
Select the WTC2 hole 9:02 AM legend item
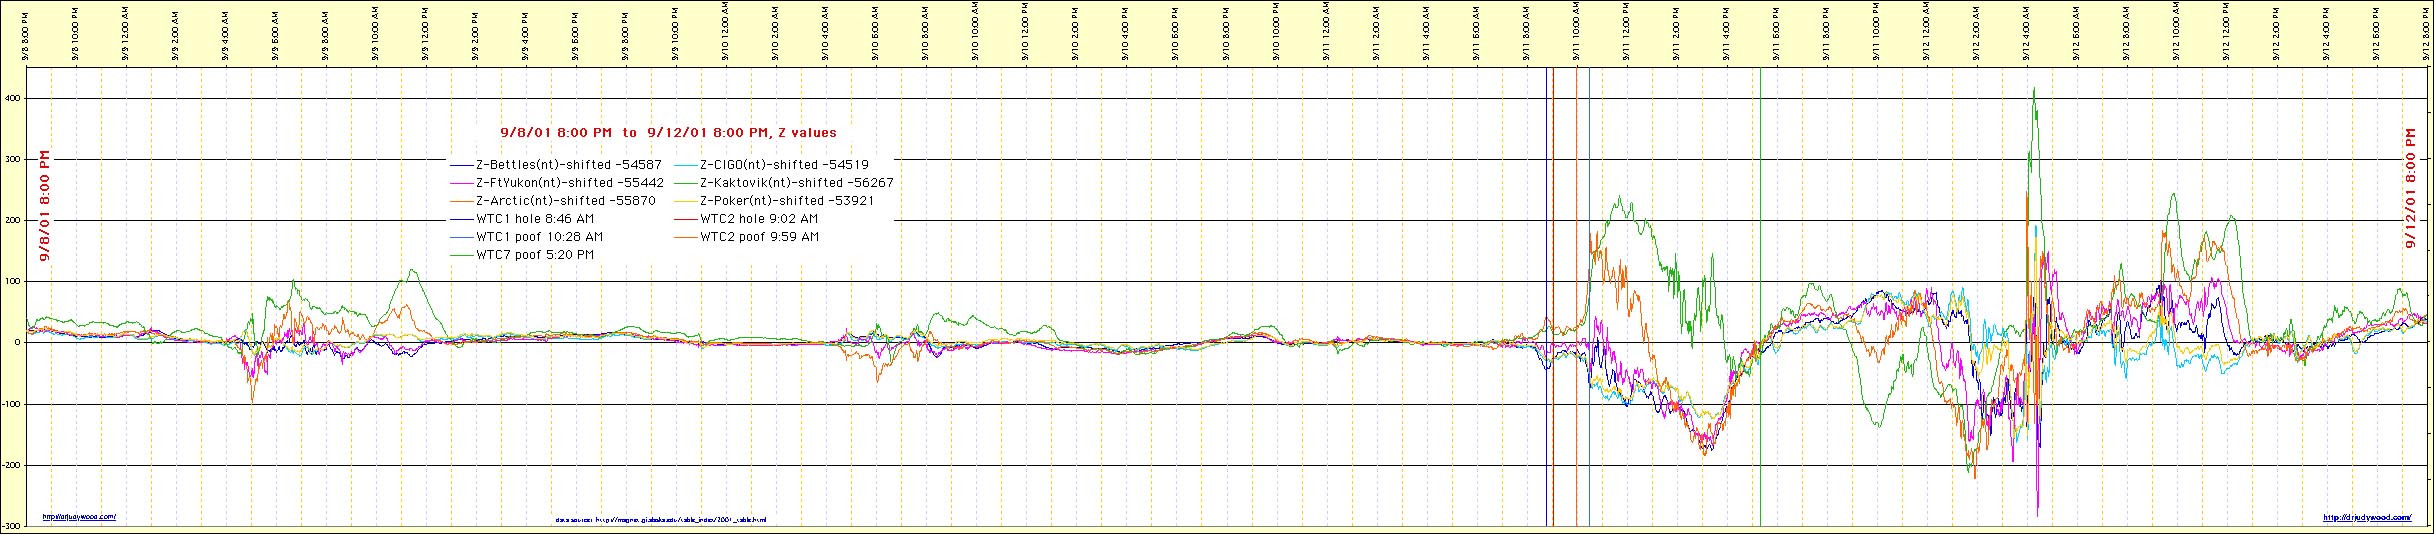(x=759, y=219)
